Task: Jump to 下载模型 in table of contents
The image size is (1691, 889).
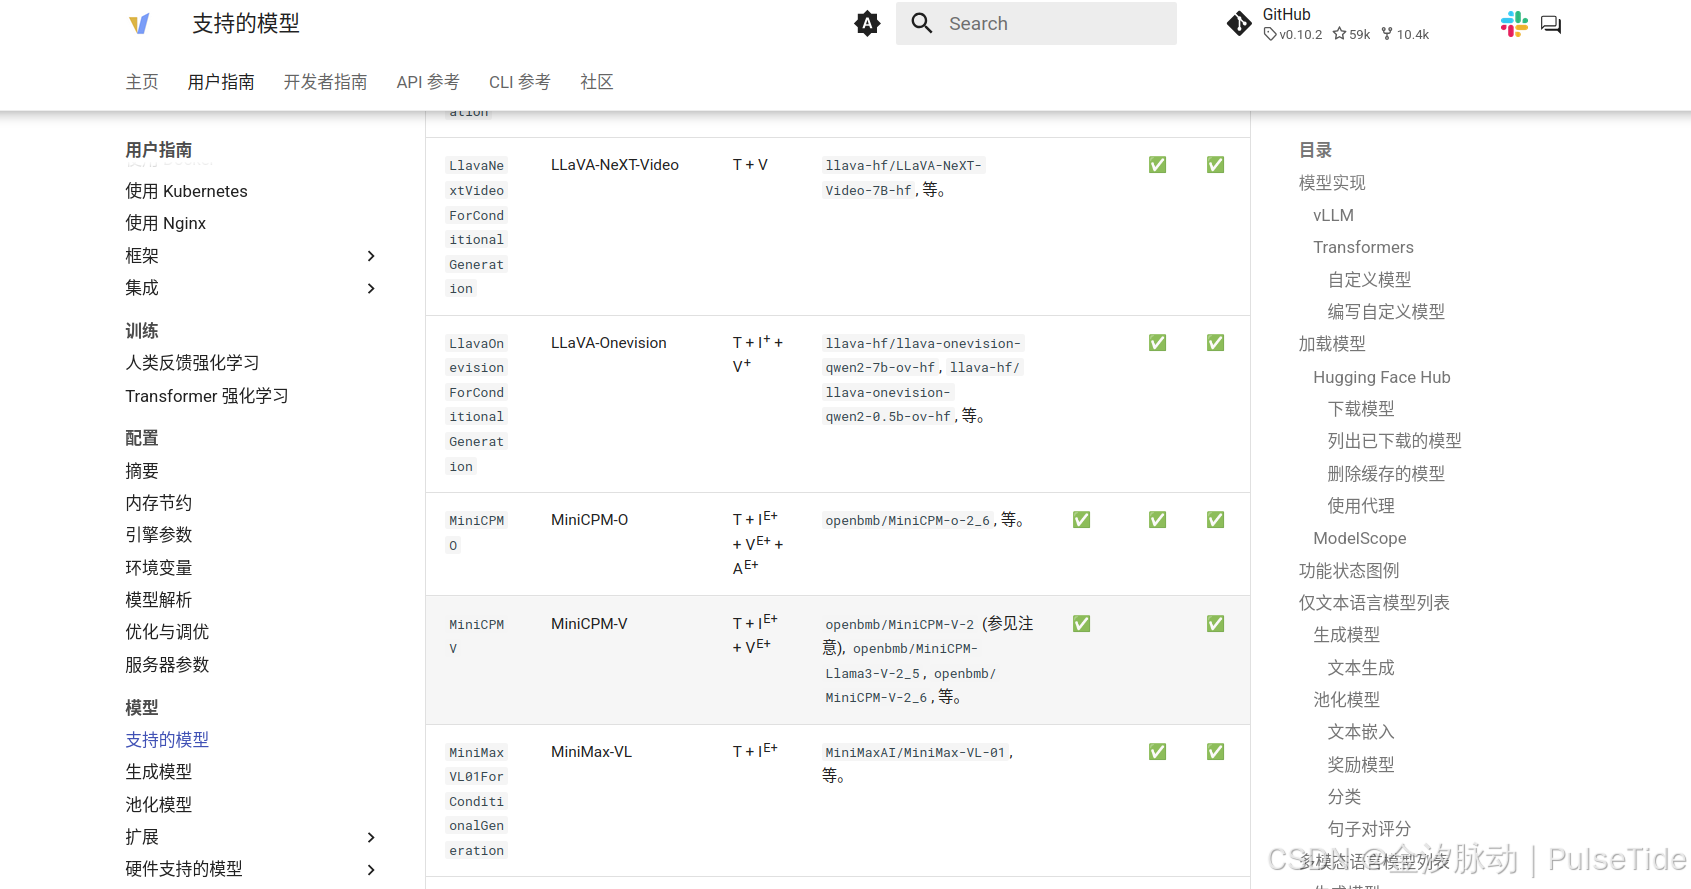Action: click(1361, 409)
